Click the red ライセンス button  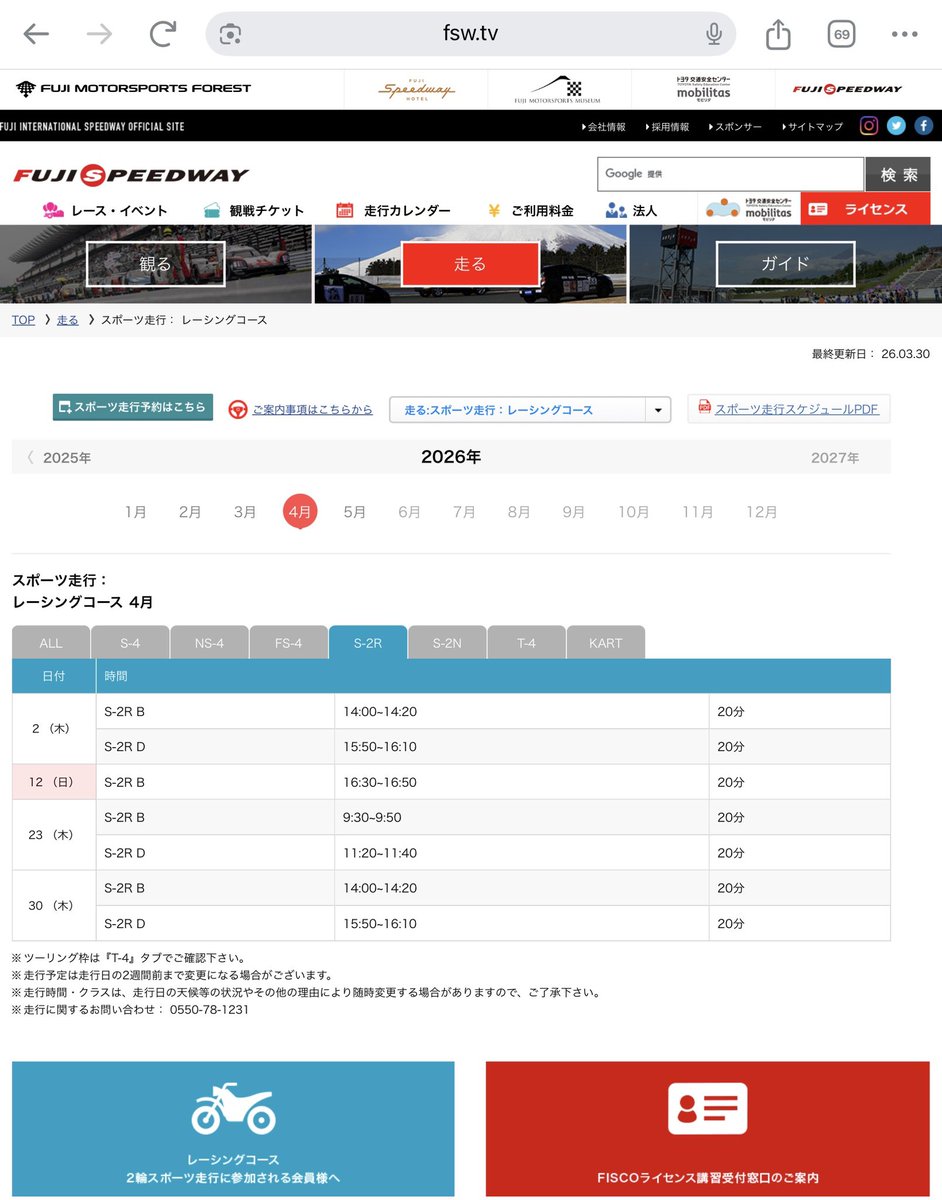[x=865, y=209]
